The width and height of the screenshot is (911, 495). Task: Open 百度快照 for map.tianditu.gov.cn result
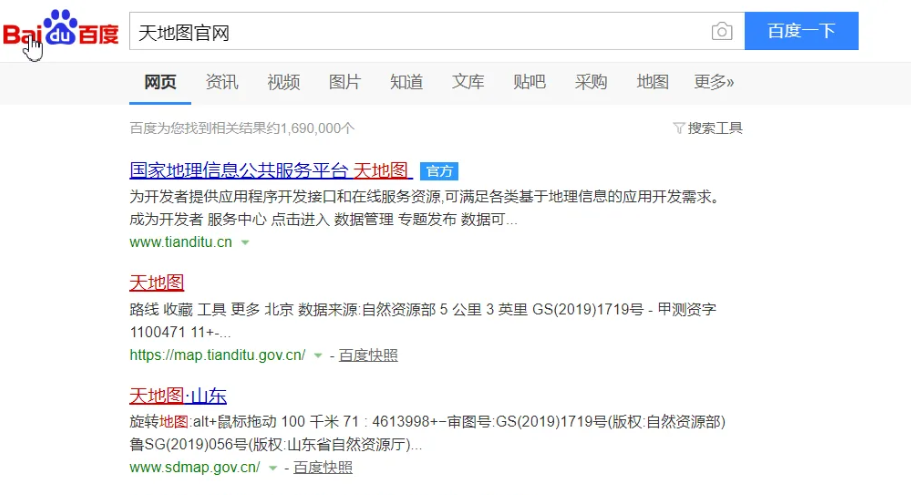(x=368, y=355)
